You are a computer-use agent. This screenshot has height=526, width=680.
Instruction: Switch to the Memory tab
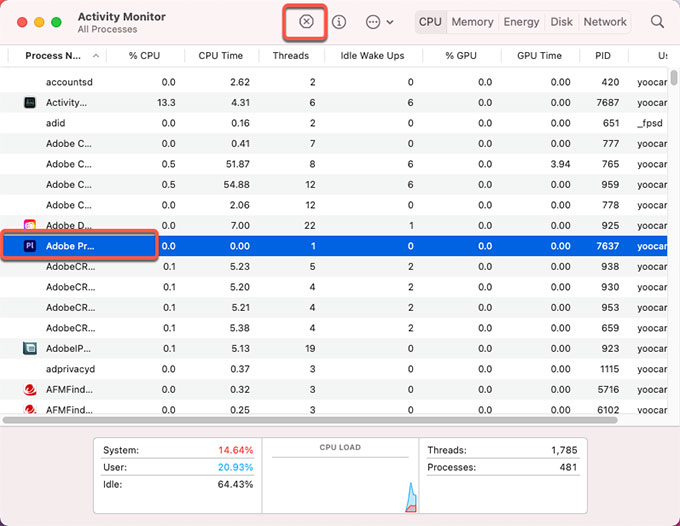(472, 21)
